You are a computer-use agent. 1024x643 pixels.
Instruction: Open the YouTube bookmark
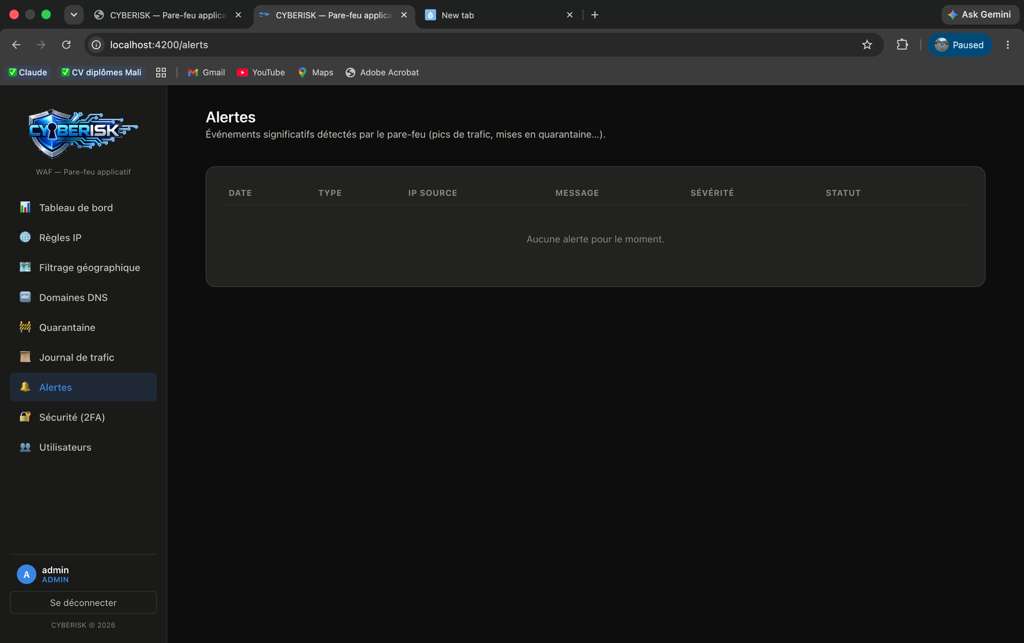[x=261, y=72]
